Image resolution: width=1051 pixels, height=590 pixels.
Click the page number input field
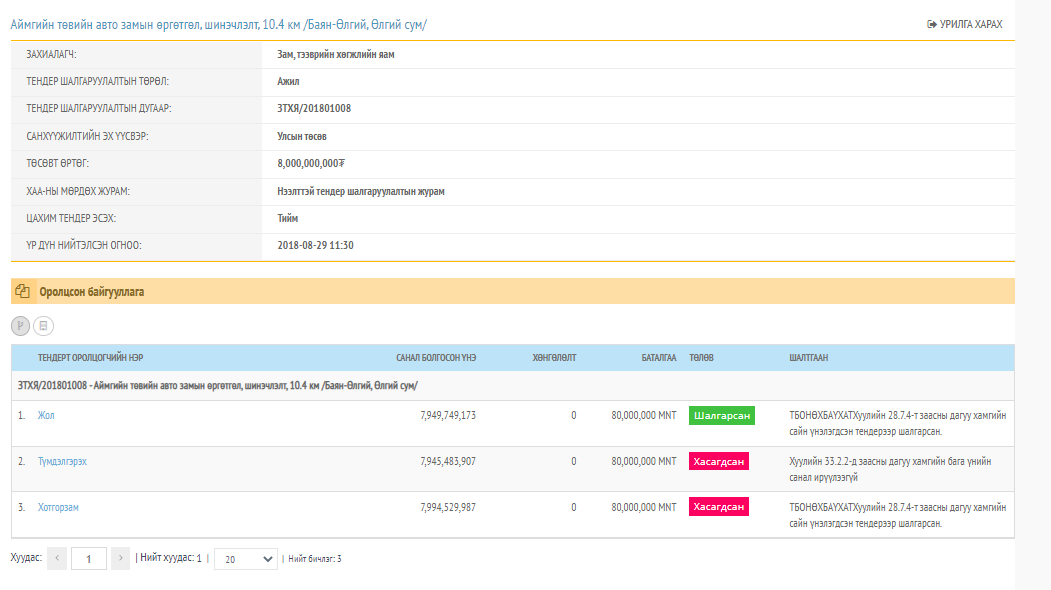tap(88, 559)
